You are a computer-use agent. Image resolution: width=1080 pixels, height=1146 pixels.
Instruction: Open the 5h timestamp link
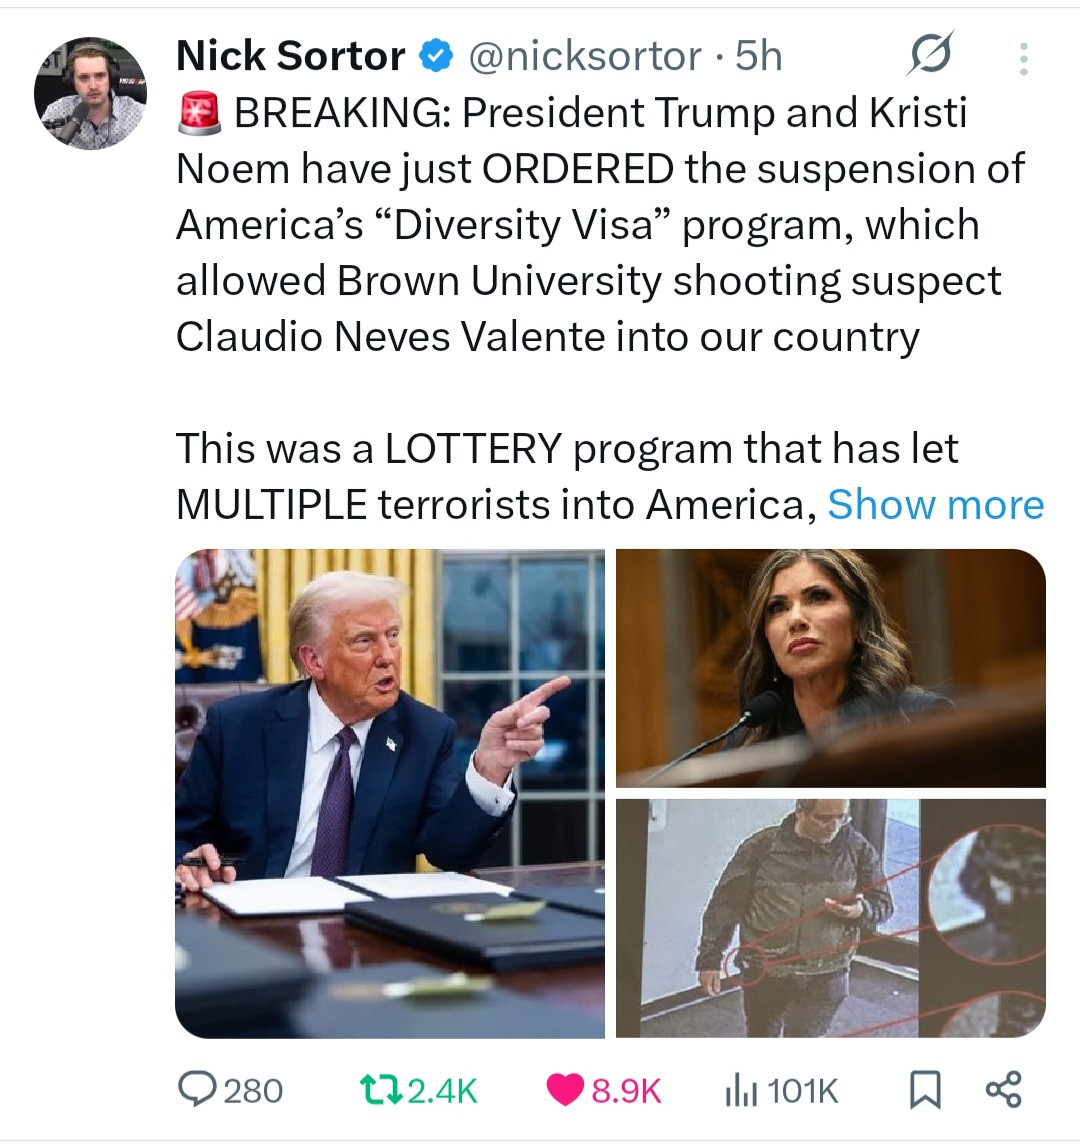pyautogui.click(x=758, y=56)
